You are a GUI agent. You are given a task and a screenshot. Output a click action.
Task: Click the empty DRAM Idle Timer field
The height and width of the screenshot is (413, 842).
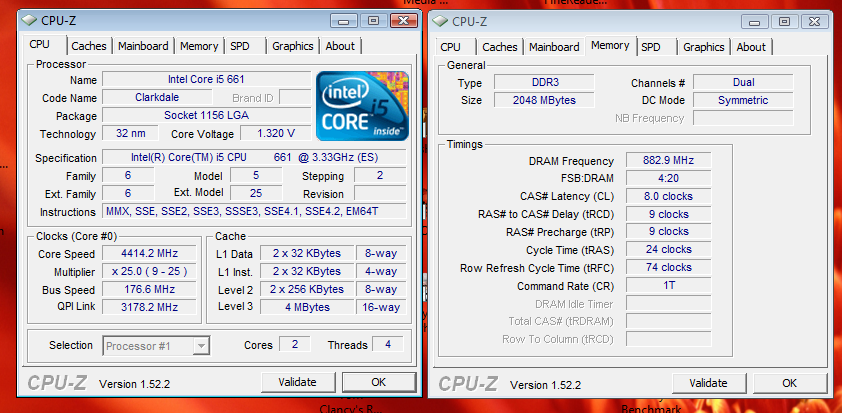click(669, 303)
